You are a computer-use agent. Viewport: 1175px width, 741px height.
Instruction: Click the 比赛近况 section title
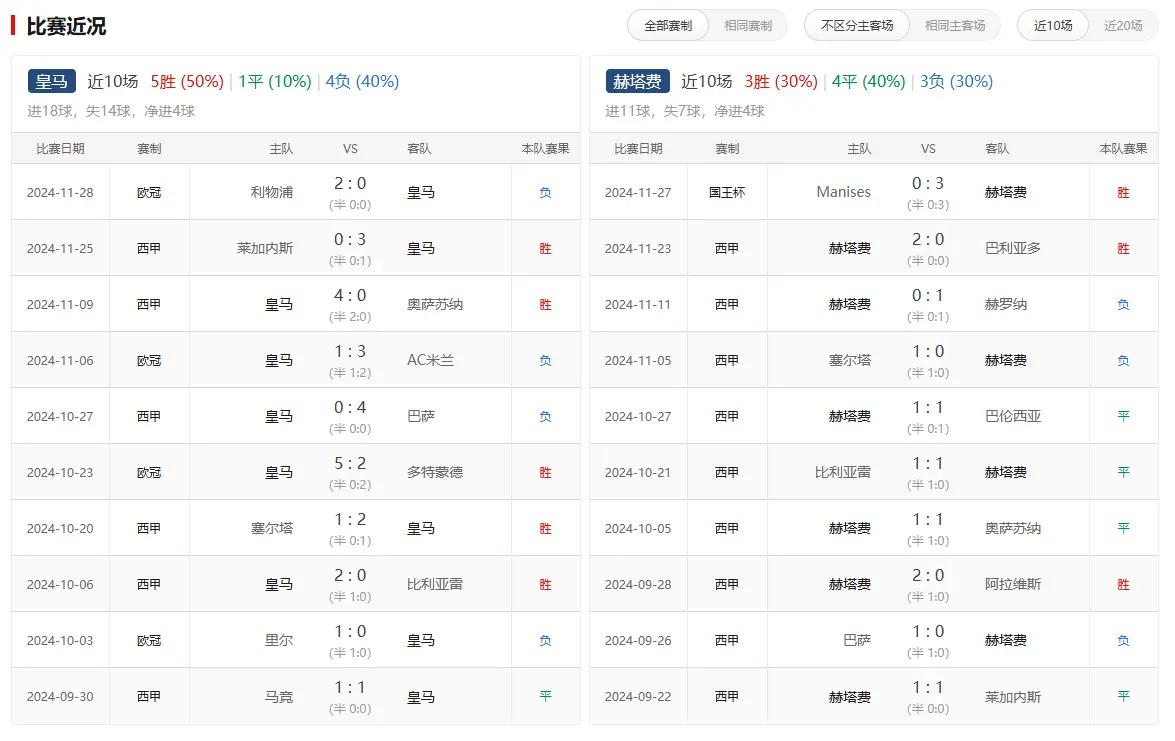point(66,26)
